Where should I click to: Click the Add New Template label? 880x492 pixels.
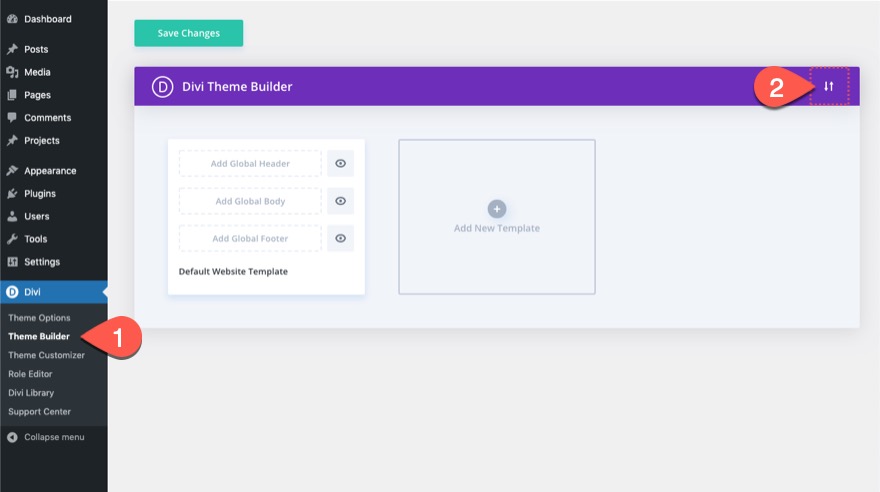point(497,228)
